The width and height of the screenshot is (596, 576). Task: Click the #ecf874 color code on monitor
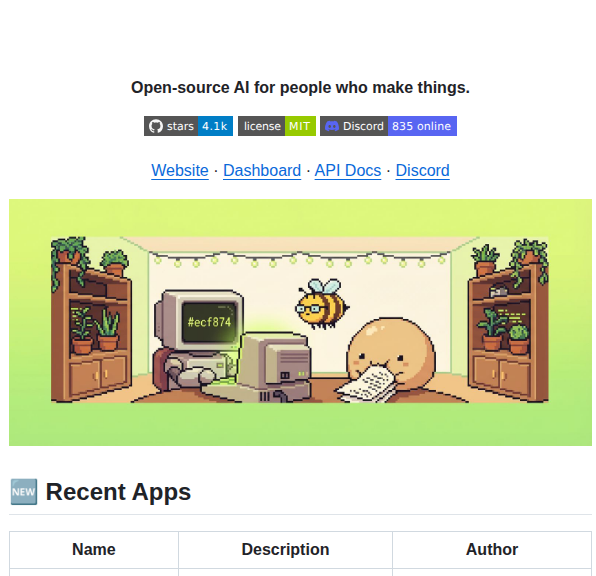point(209,322)
